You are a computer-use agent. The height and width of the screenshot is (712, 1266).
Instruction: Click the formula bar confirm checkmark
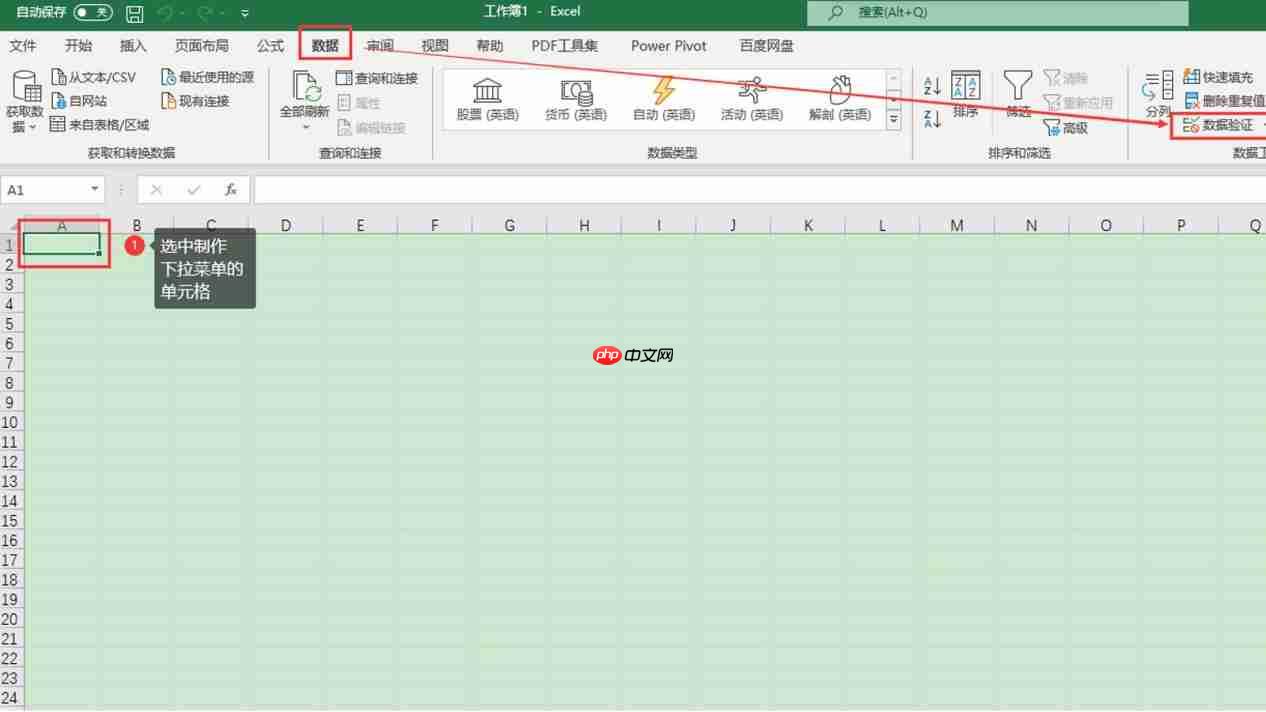tap(194, 189)
